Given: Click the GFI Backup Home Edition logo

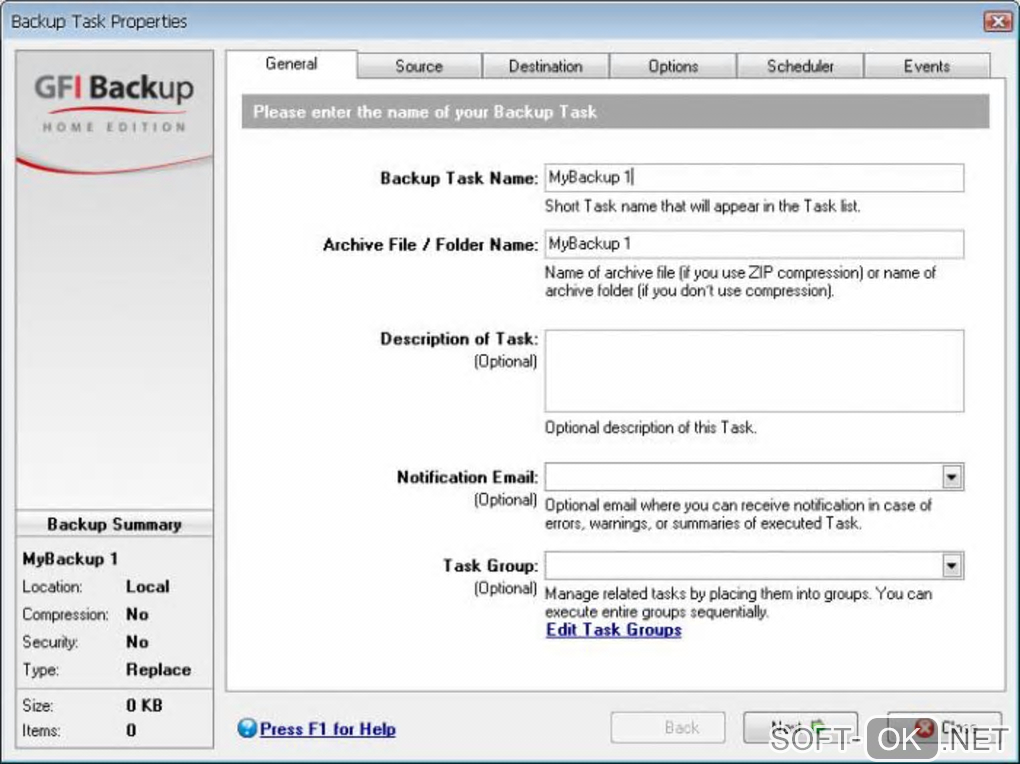Looking at the screenshot, I should click(x=114, y=104).
